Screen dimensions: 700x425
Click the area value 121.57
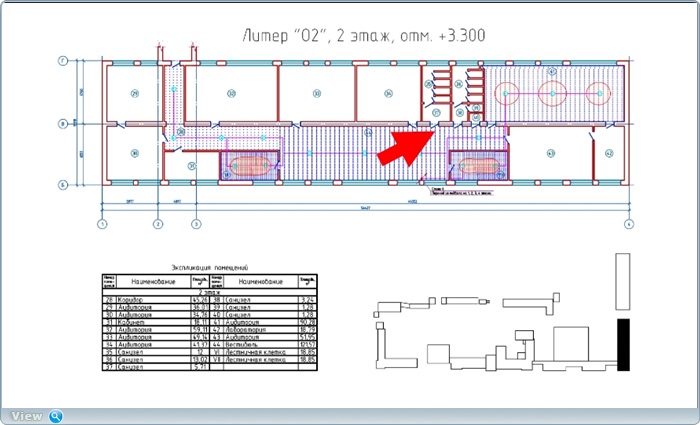(x=308, y=345)
